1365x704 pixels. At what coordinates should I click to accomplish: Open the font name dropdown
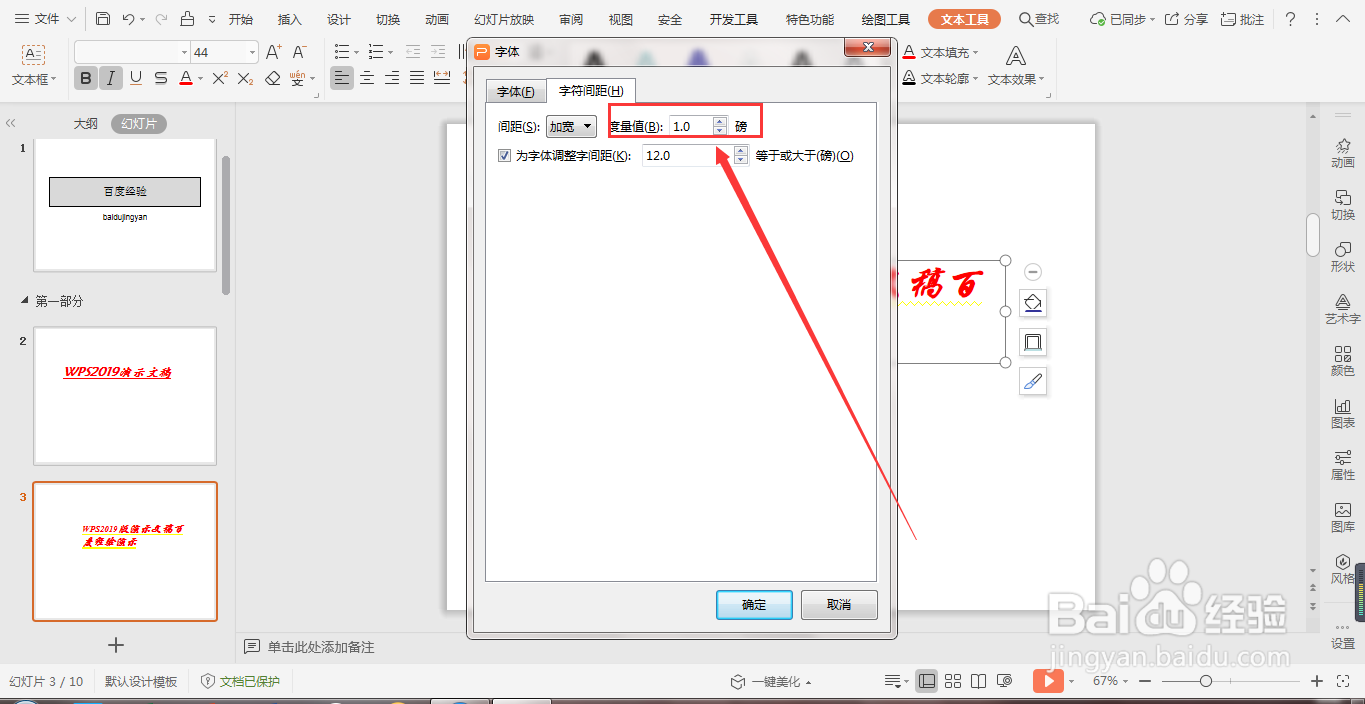(184, 52)
